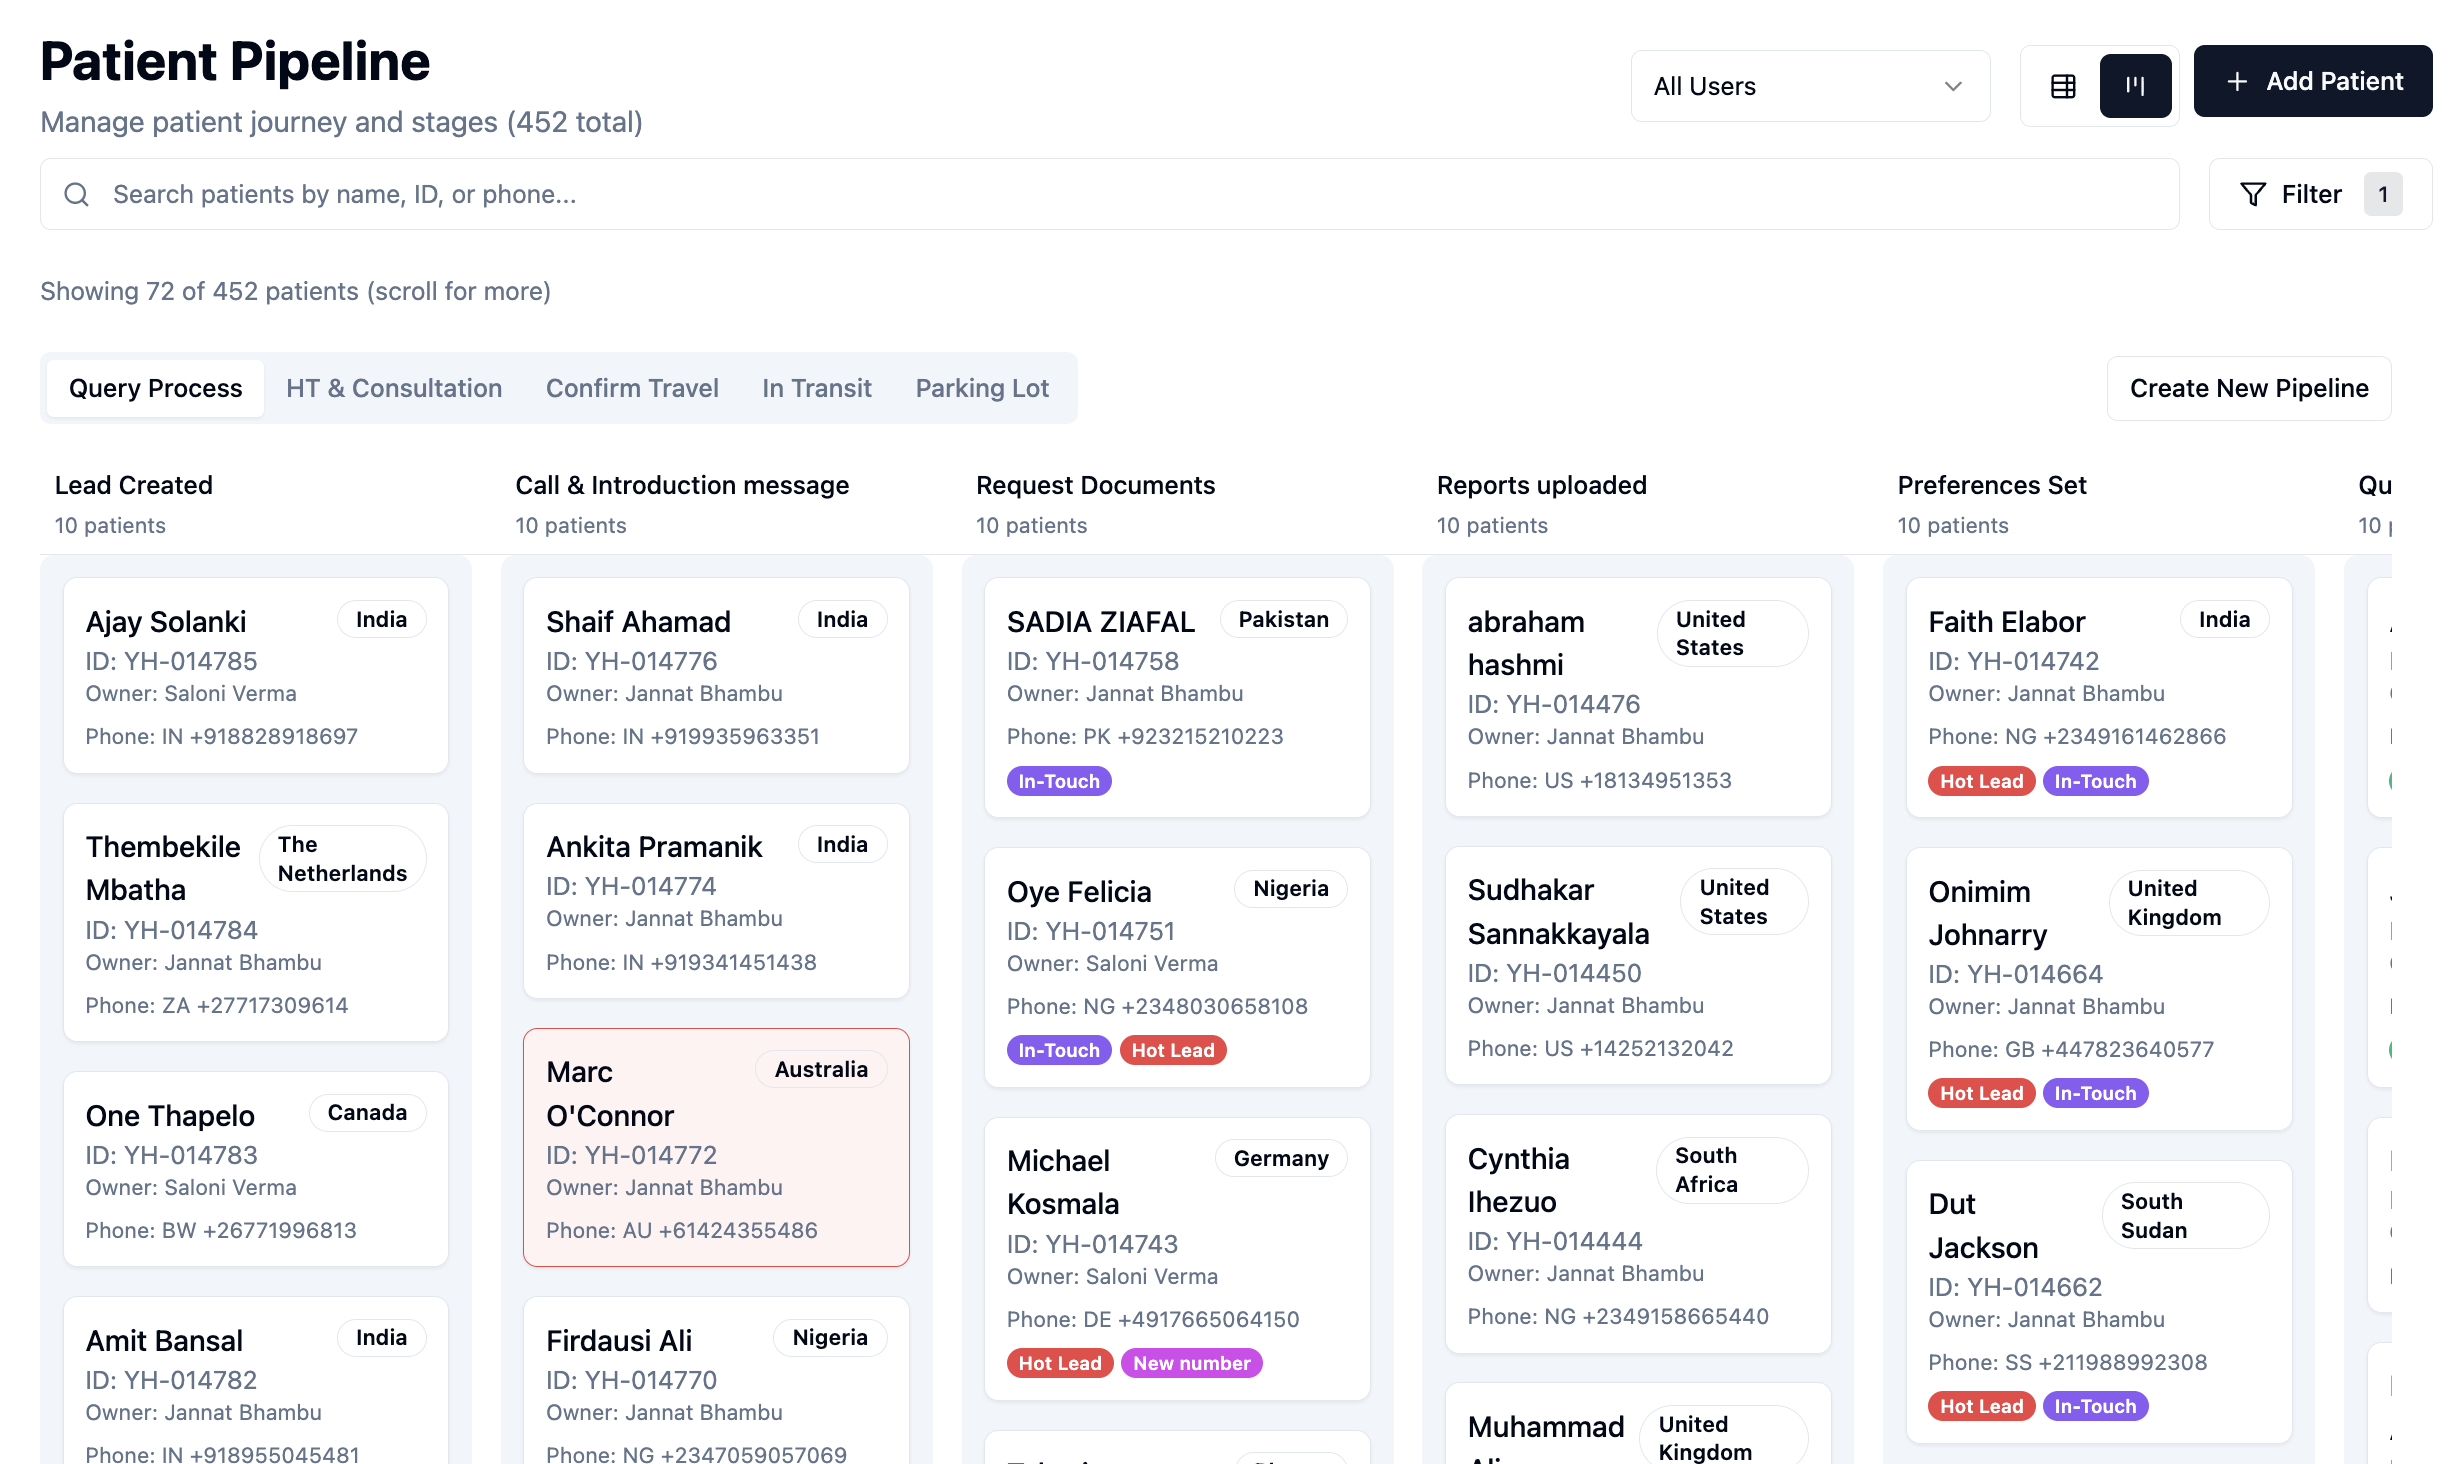The image size is (2452, 1464).
Task: Click Lead Created column header
Action: pos(134,485)
